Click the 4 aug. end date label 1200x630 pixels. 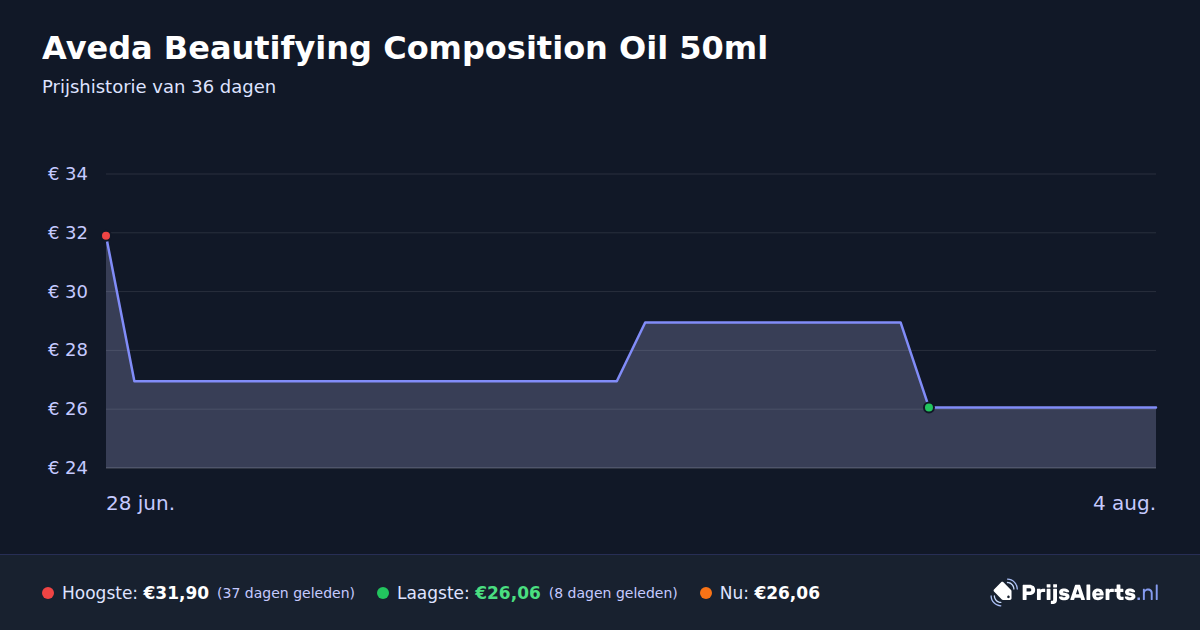[x=1124, y=503]
